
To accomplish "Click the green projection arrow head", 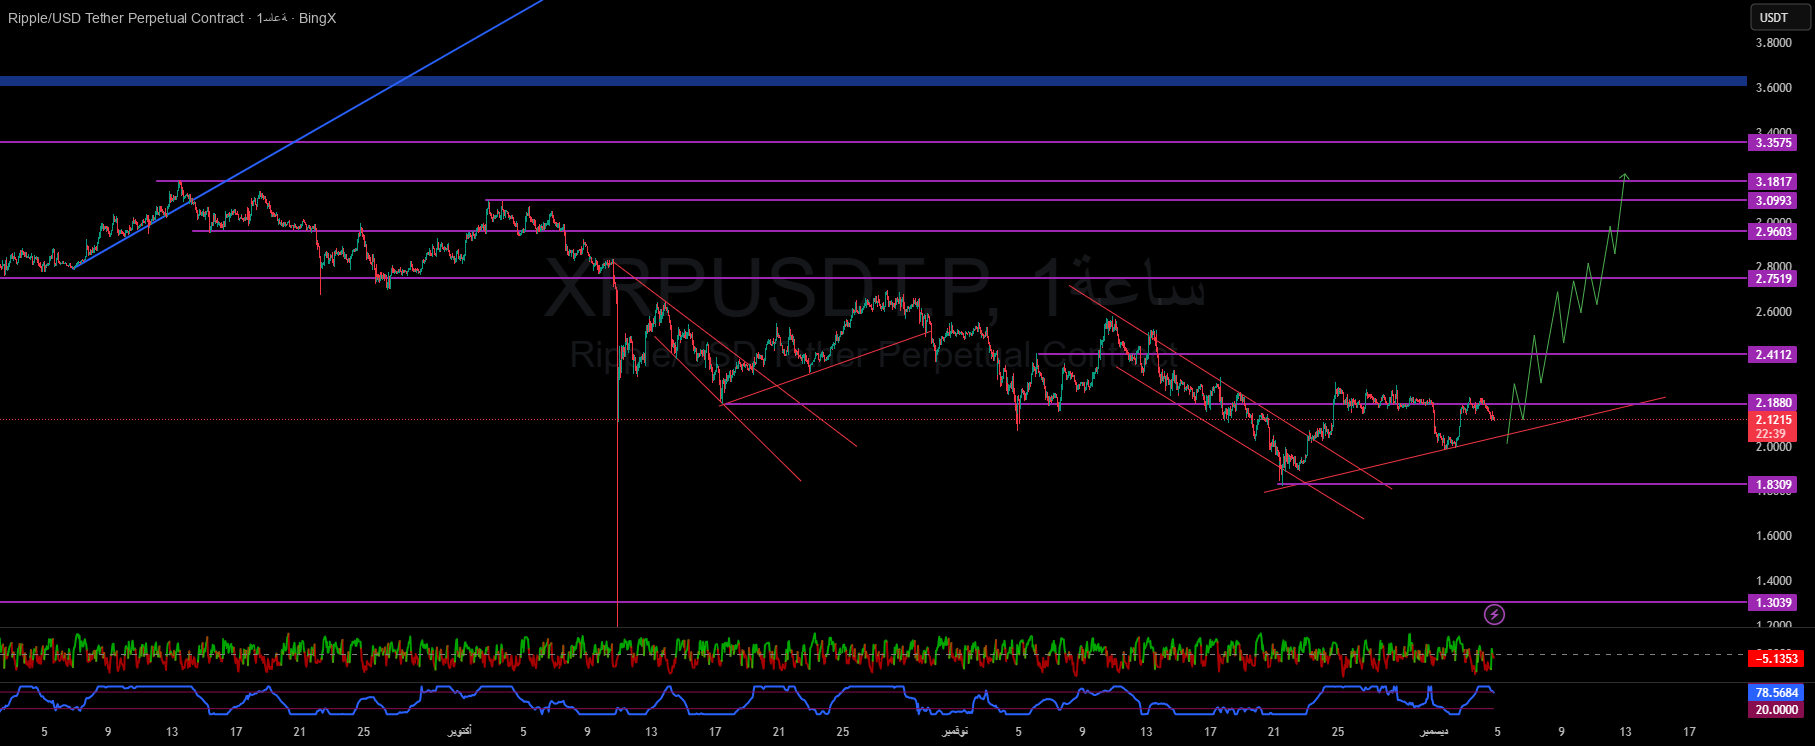I will 1625,176.
